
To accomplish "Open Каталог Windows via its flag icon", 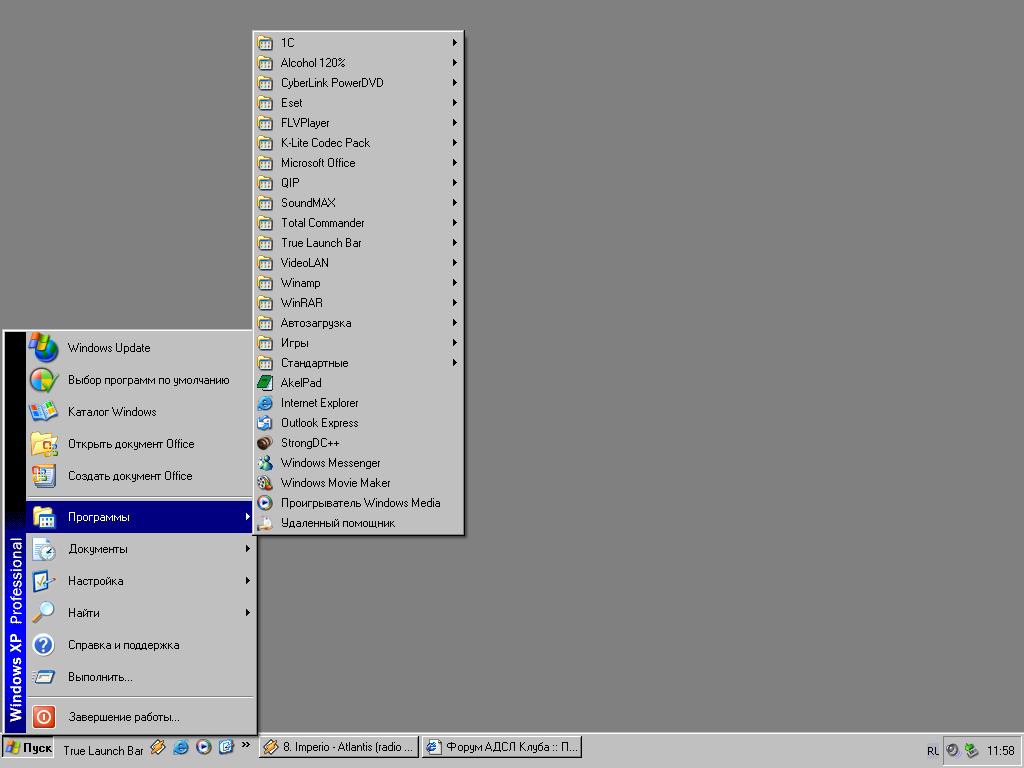I will (x=43, y=411).
